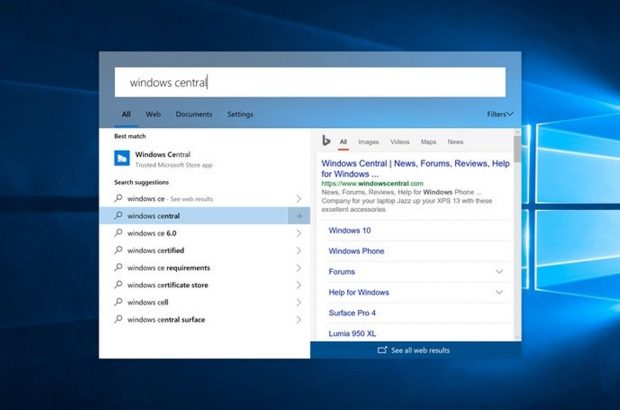
Task: Click magnifier icon beside highlighted 'windows central'
Action: click(118, 215)
